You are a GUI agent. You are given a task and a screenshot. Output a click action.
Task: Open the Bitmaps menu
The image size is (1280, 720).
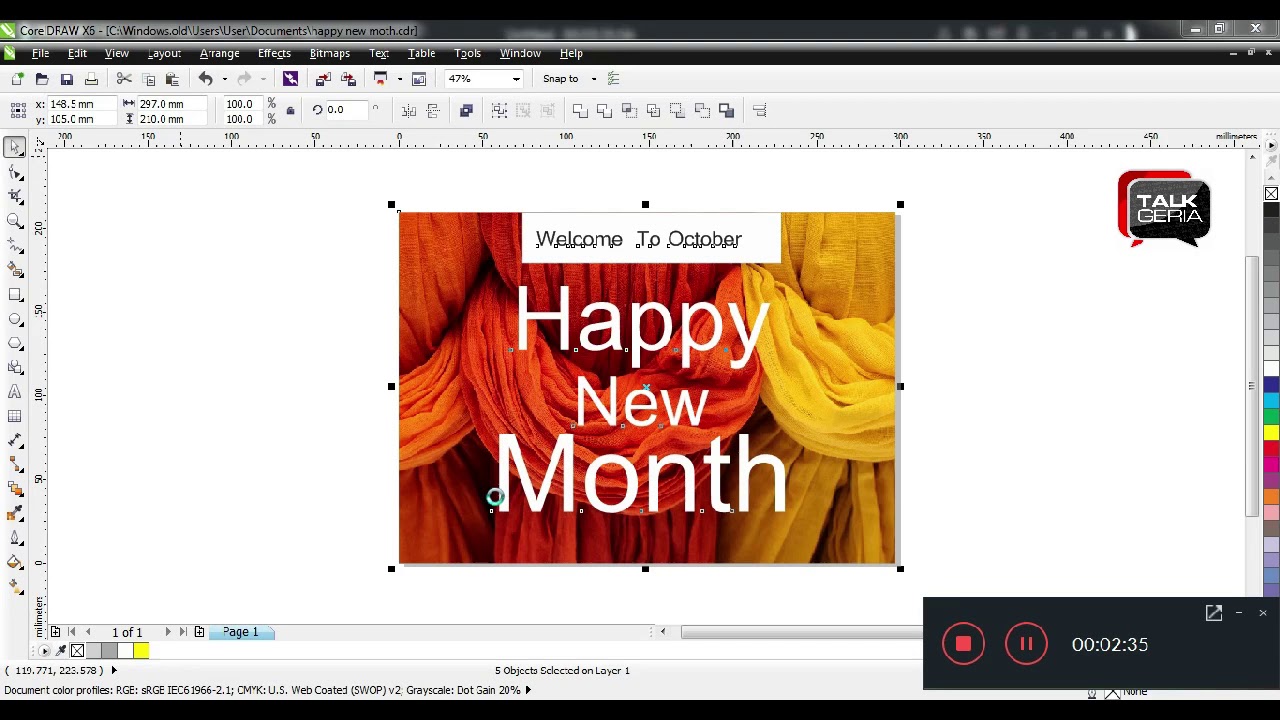click(329, 53)
